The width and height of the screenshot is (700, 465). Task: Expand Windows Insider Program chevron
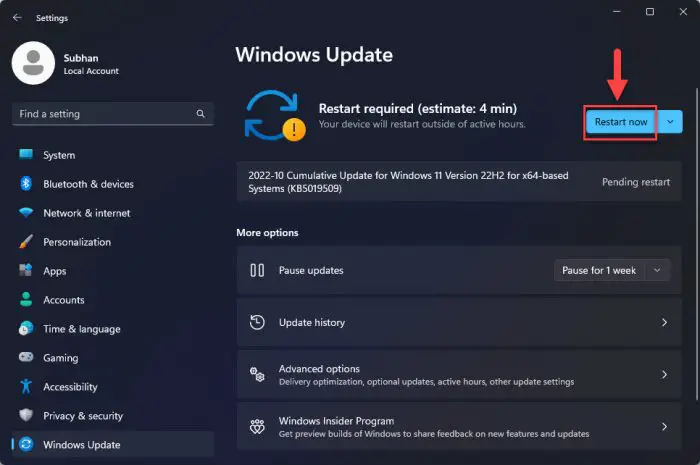664,427
